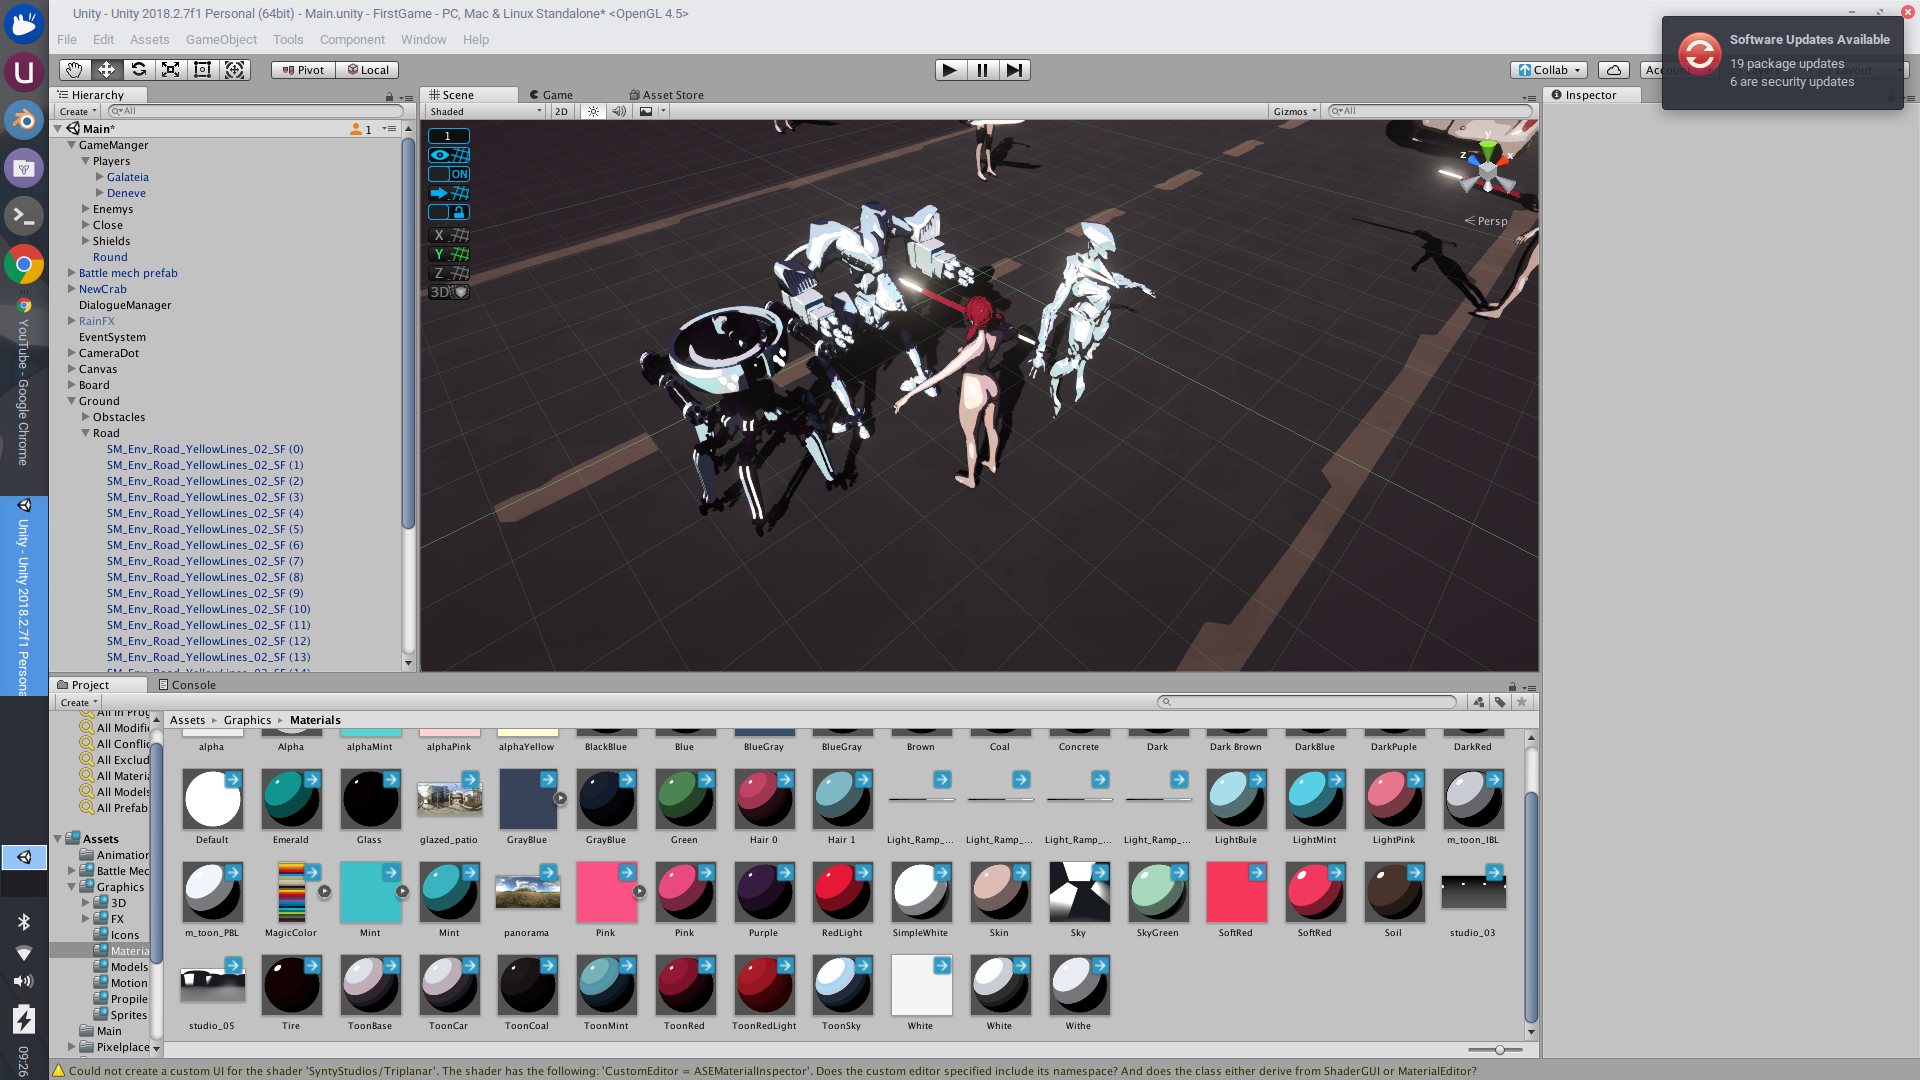Toggle scene audio speaker icon
Viewport: 1920px width, 1080px height.
pyautogui.click(x=619, y=112)
